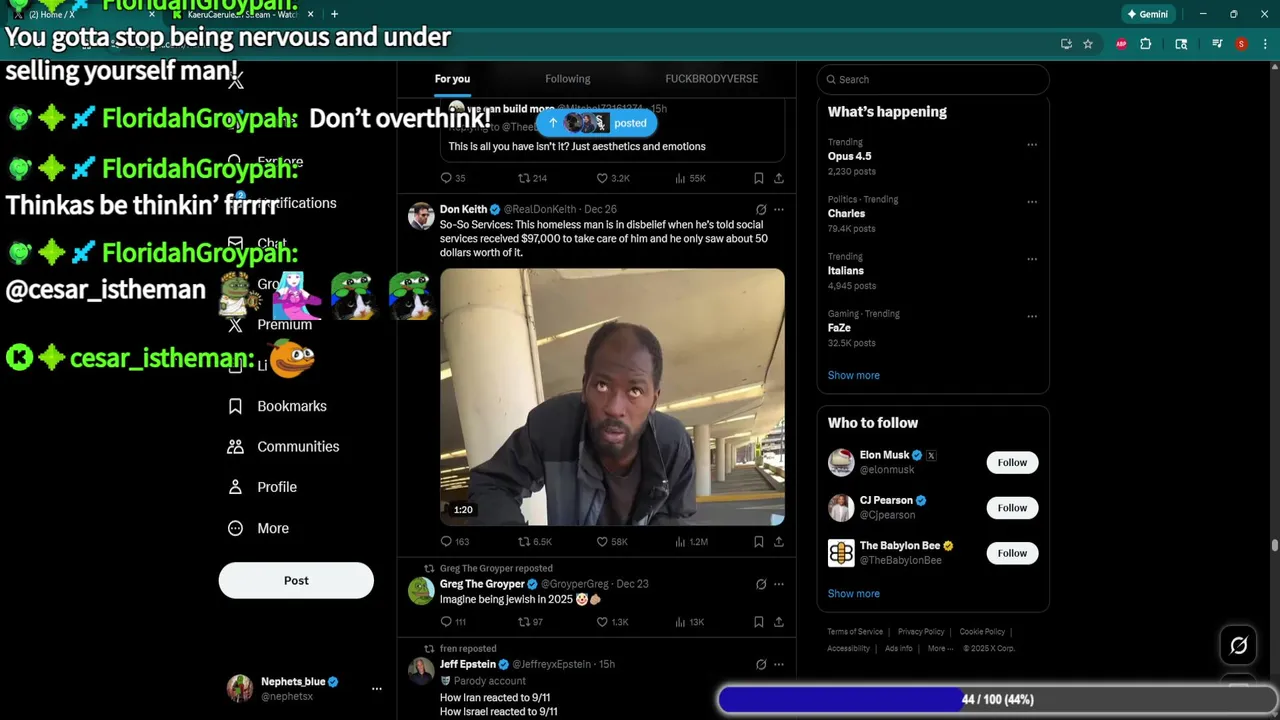
Task: Click the 44/100 progress bar overlay
Action: pos(997,699)
